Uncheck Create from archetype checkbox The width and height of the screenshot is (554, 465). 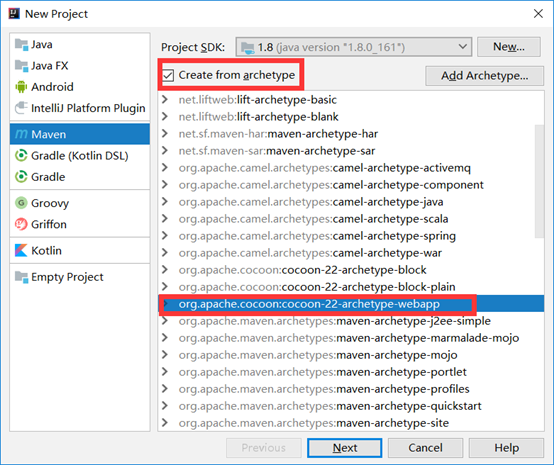[168, 75]
